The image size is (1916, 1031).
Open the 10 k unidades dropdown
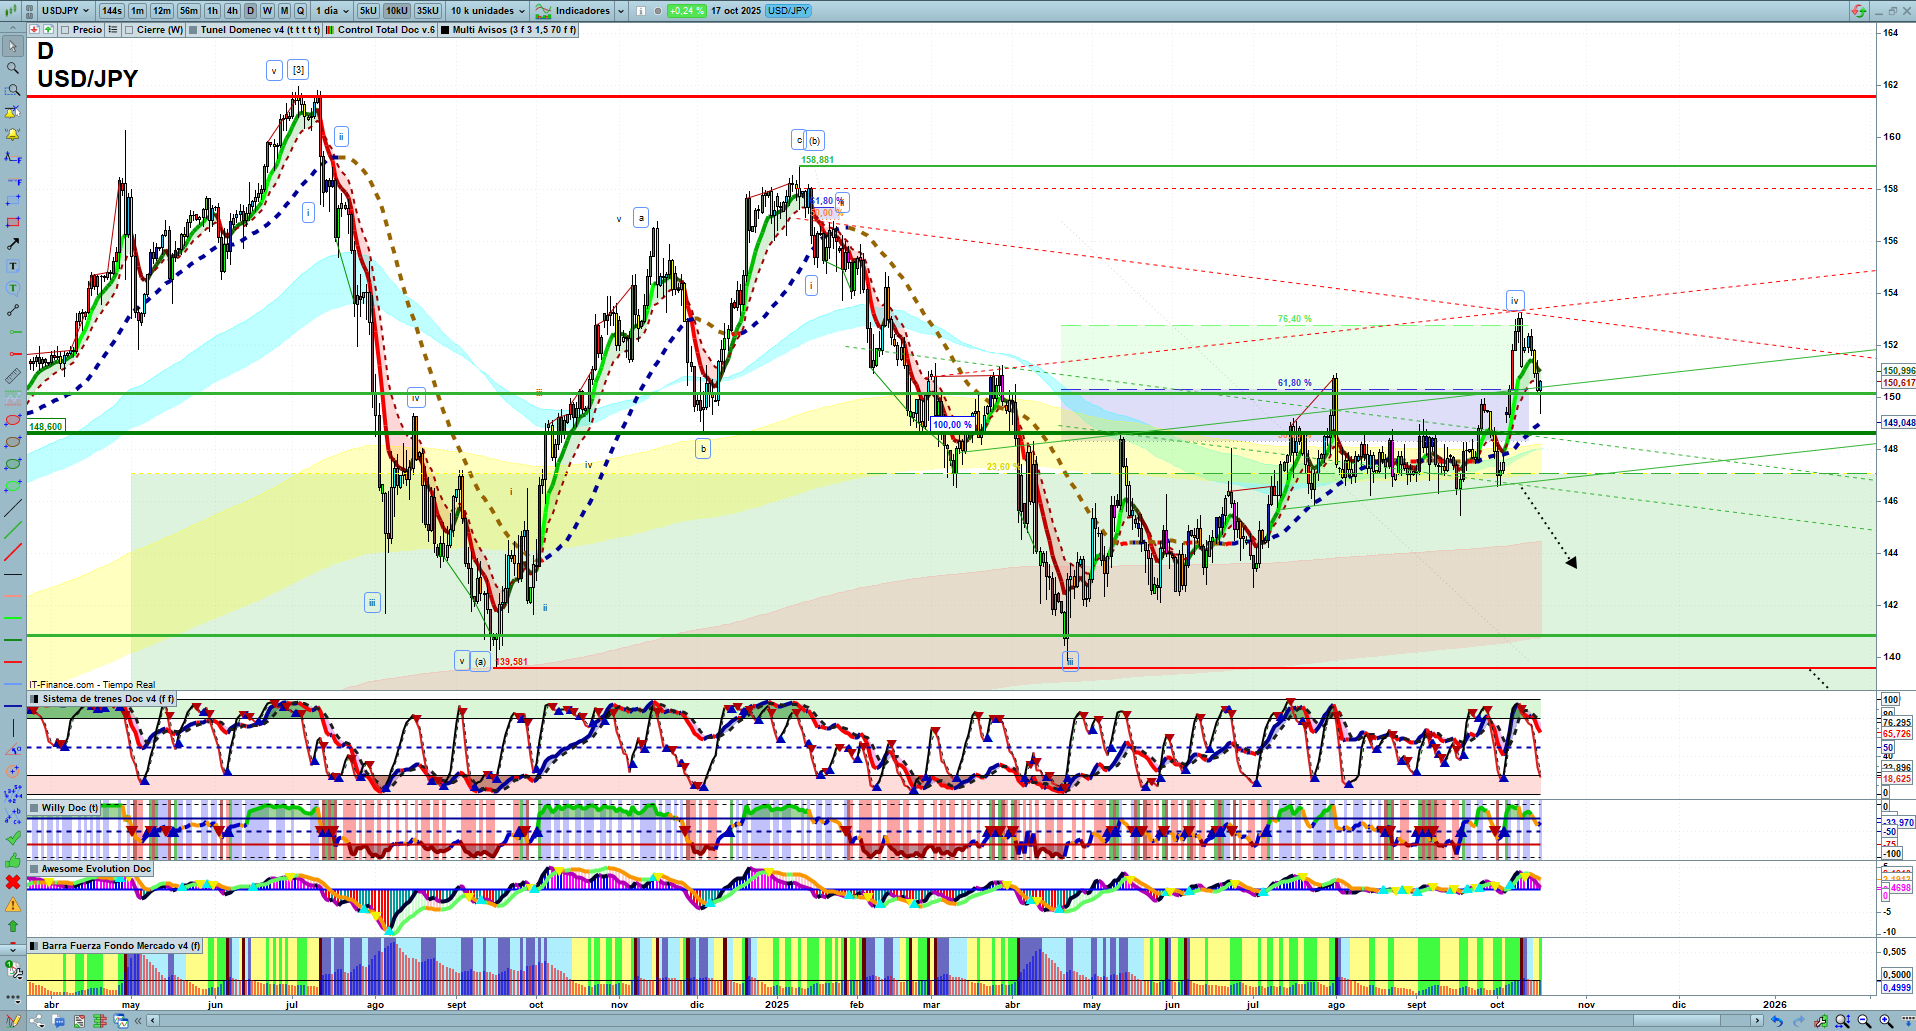[487, 11]
